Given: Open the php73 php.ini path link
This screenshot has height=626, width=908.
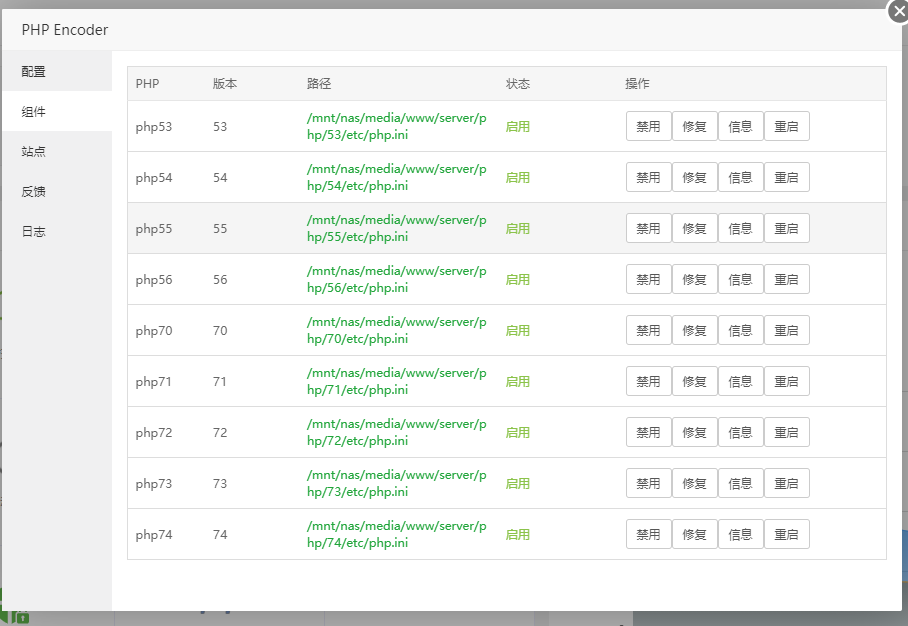Looking at the screenshot, I should (397, 483).
